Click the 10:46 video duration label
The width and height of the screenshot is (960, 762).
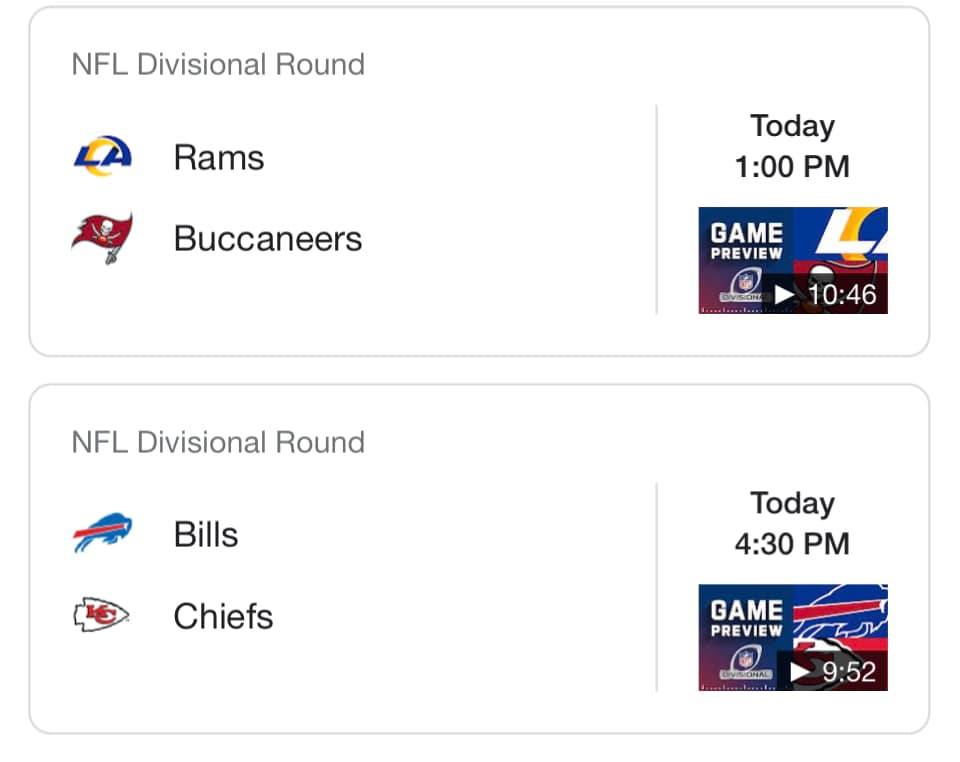coord(842,294)
